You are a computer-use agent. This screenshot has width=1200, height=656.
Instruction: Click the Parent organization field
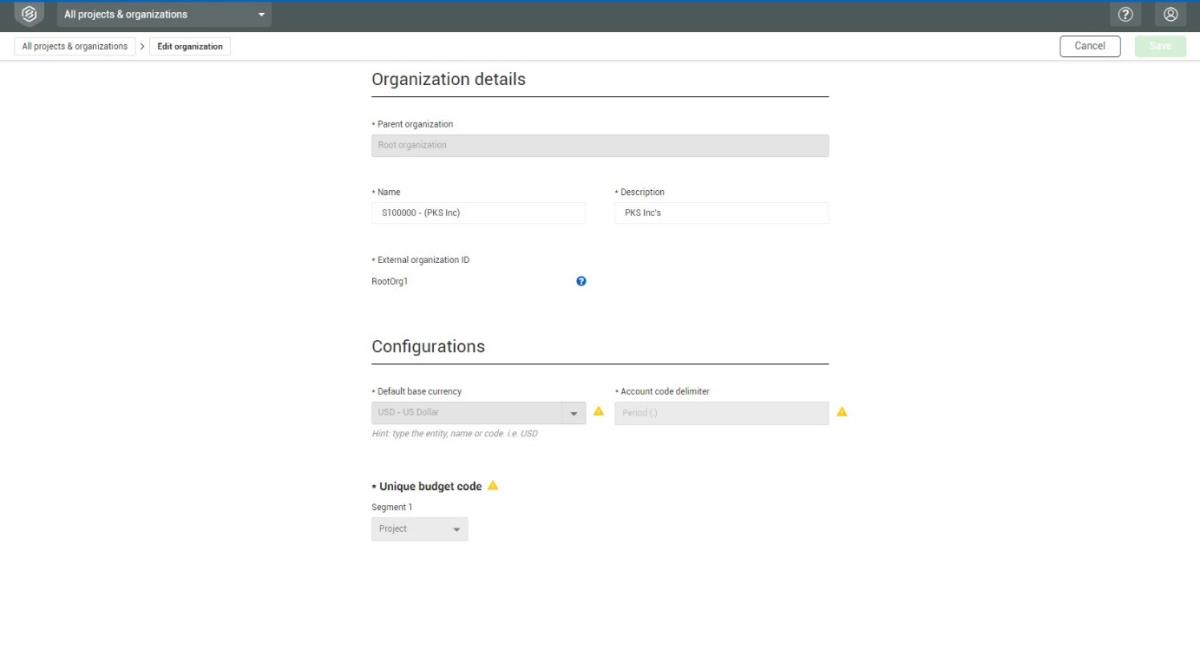(599, 146)
